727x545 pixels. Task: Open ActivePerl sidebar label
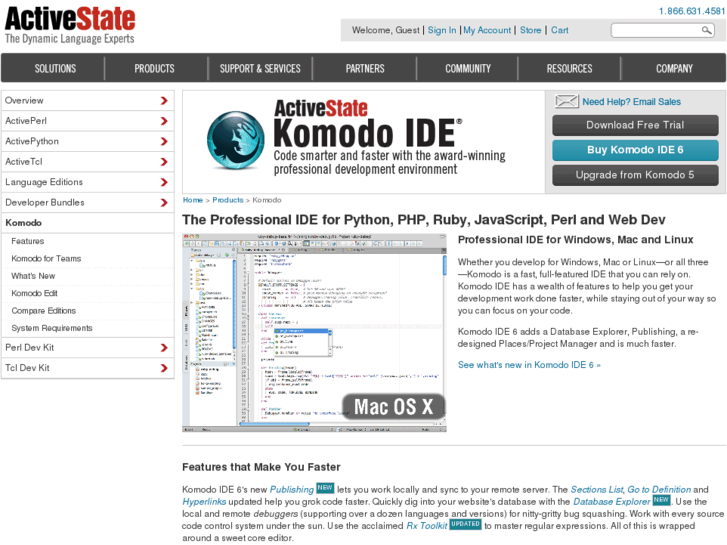[26, 121]
